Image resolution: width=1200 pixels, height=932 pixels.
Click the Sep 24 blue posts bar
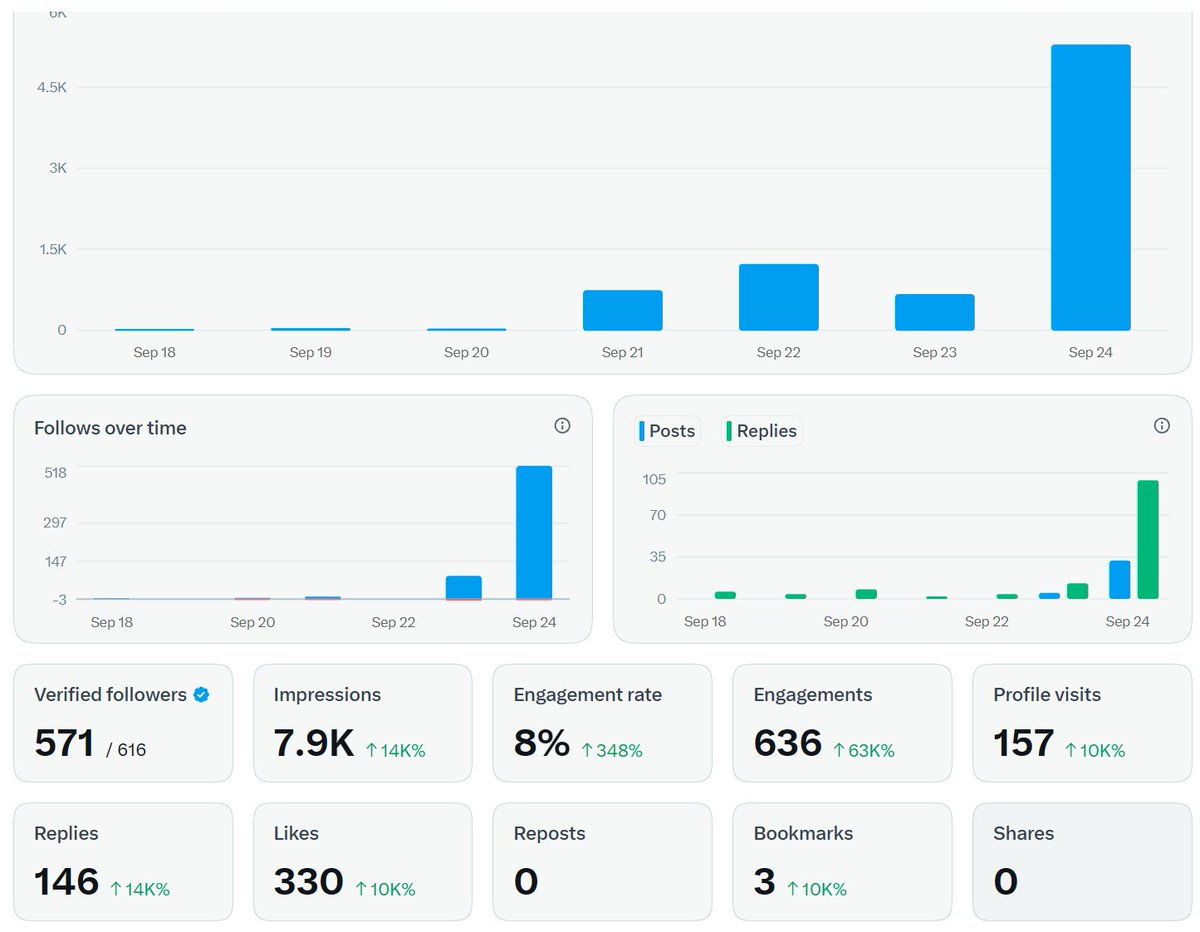1120,580
